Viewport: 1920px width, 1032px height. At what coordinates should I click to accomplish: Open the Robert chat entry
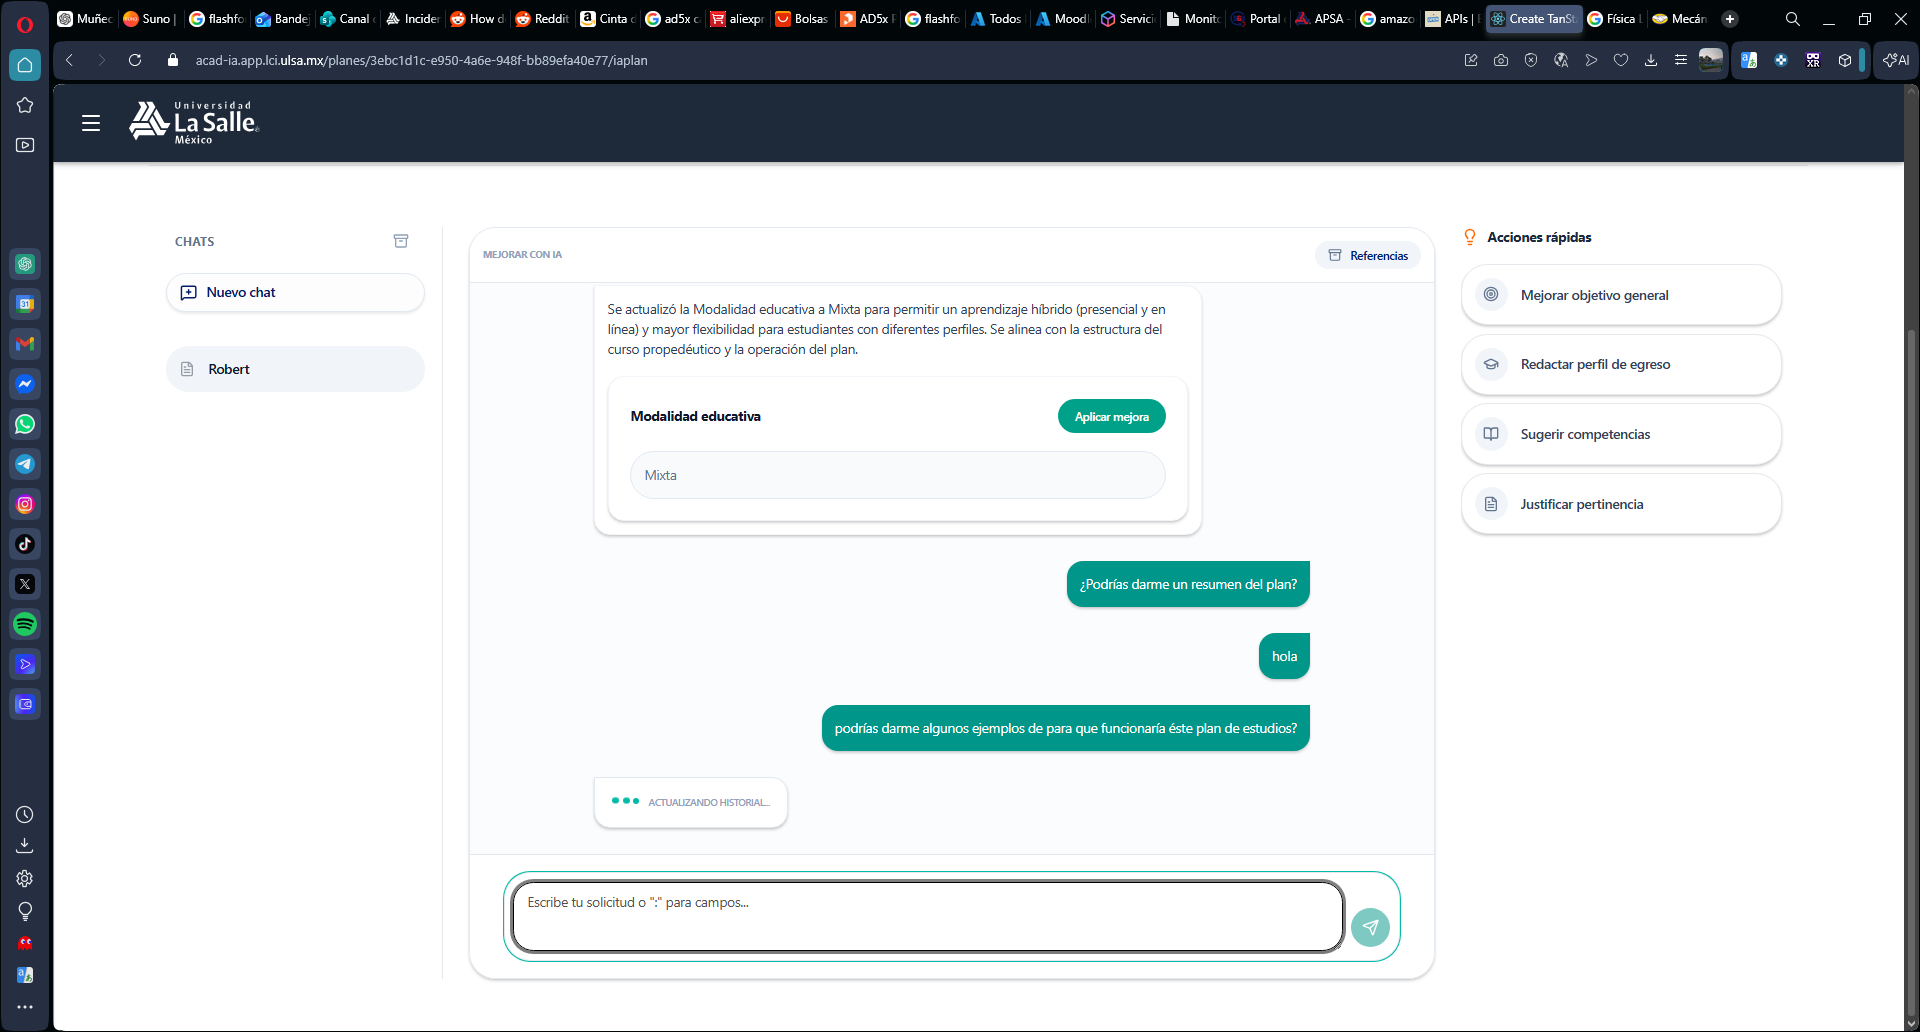point(295,369)
